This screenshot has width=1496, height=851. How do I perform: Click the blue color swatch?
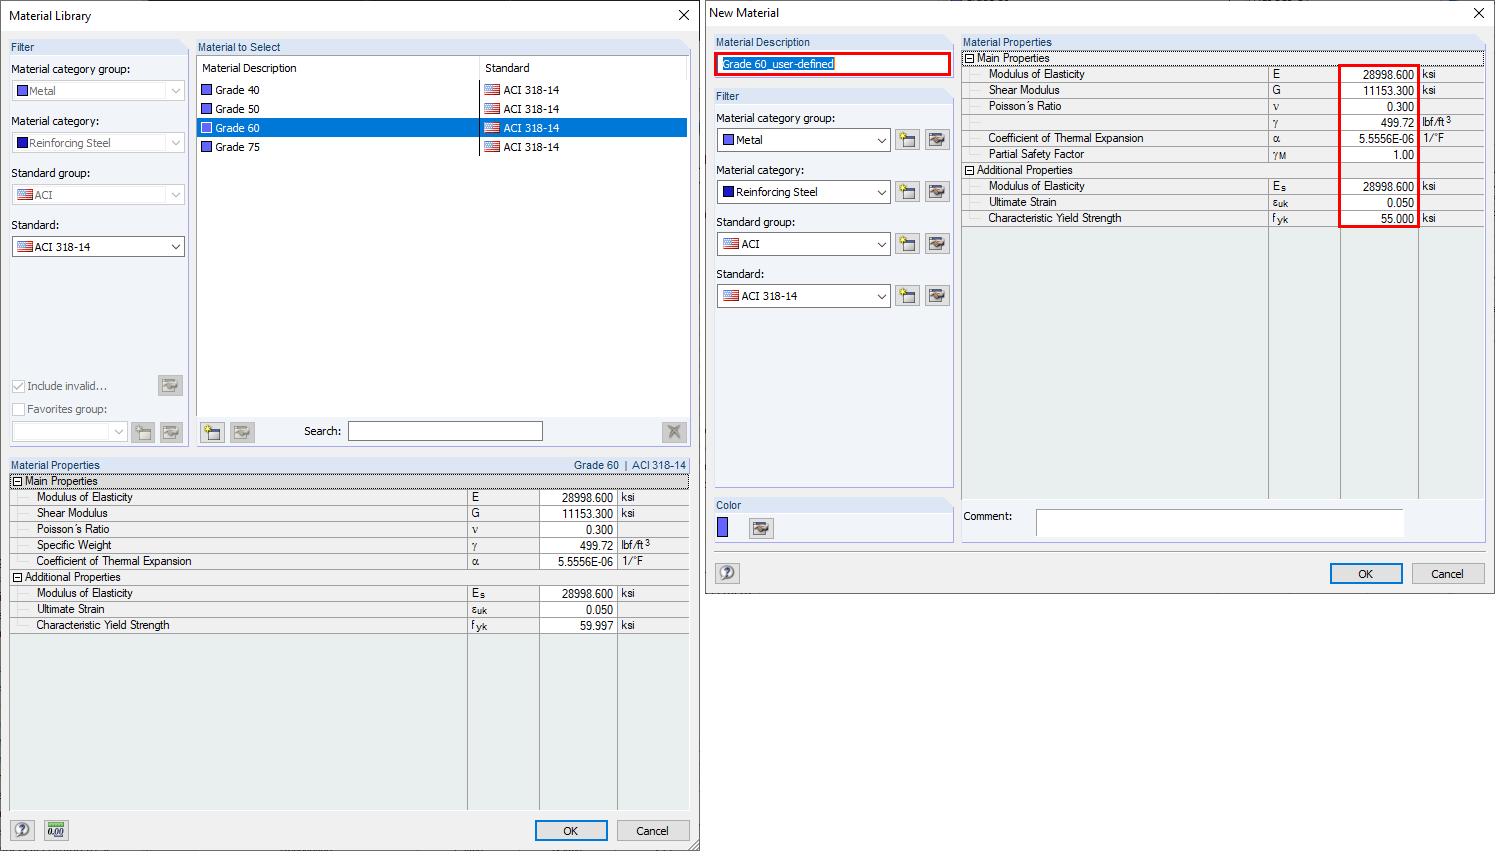tap(722, 528)
